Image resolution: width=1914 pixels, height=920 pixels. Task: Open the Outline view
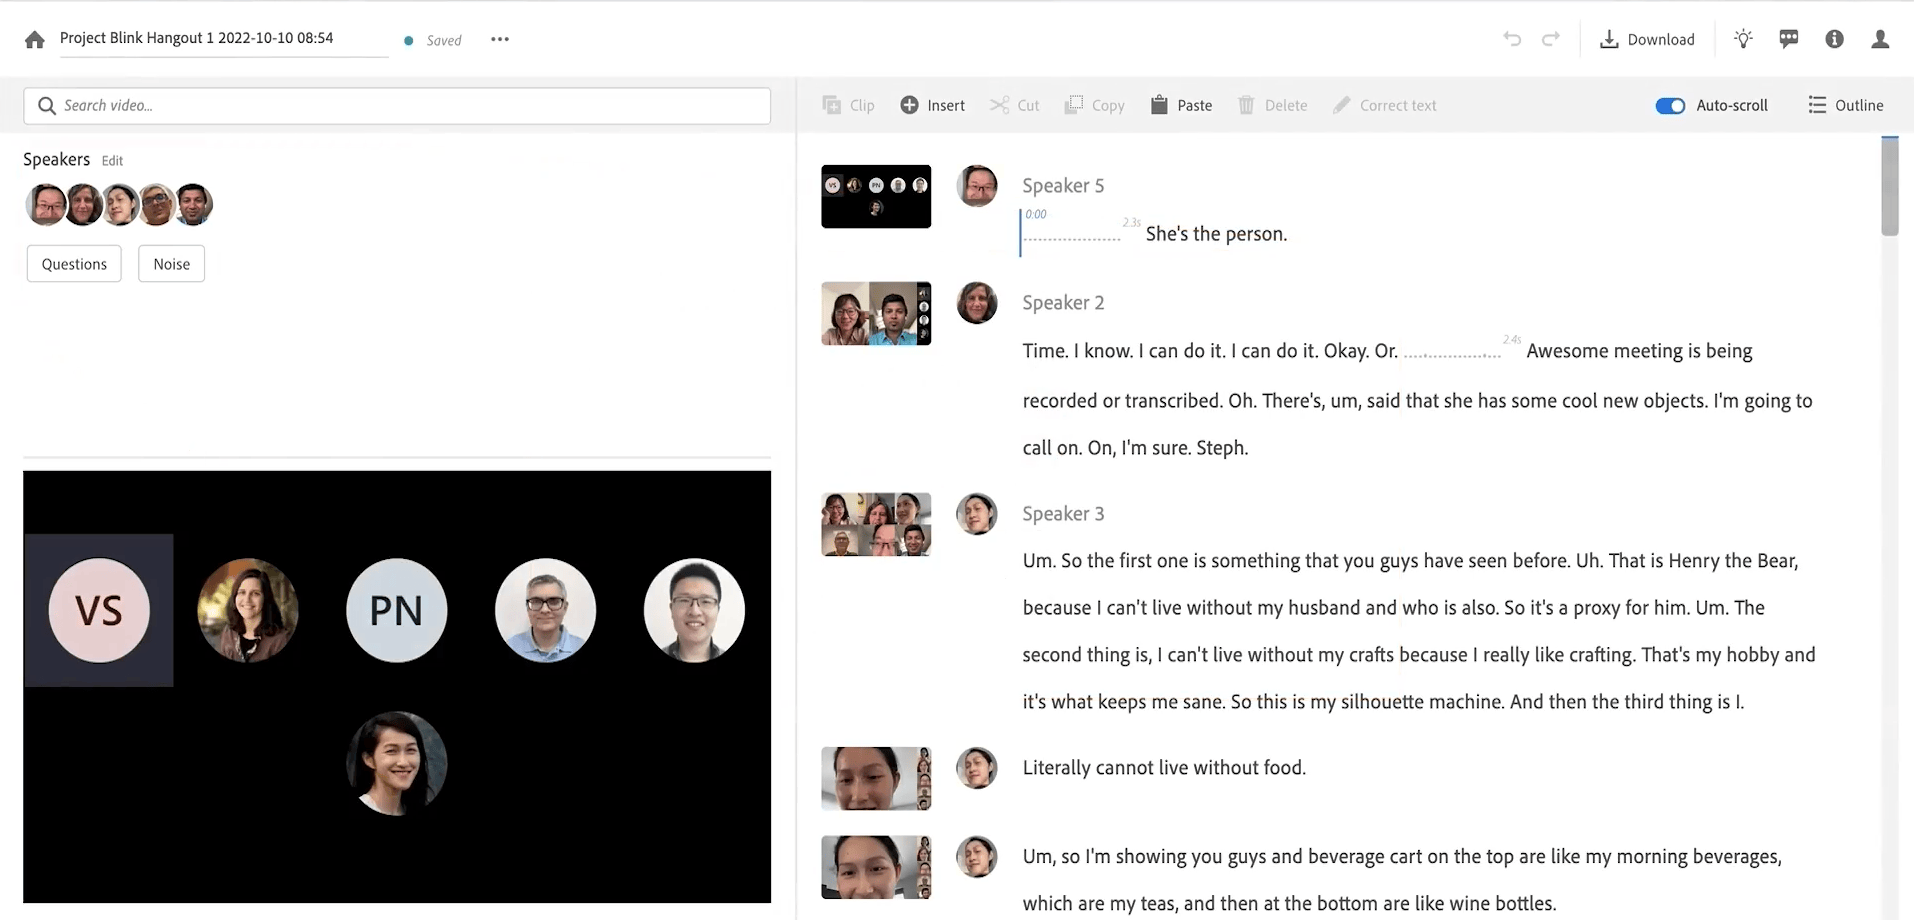click(x=1847, y=105)
